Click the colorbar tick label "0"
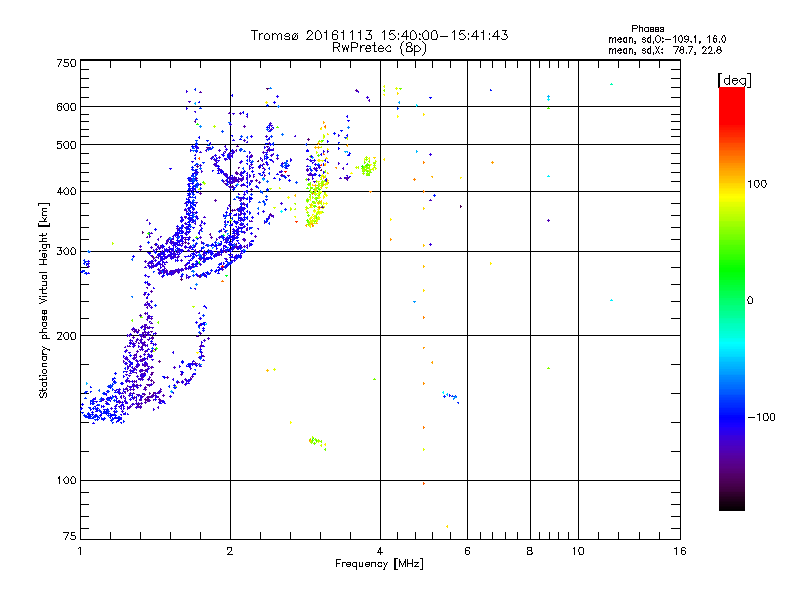Screen dimensions: 800x600 tap(750, 301)
